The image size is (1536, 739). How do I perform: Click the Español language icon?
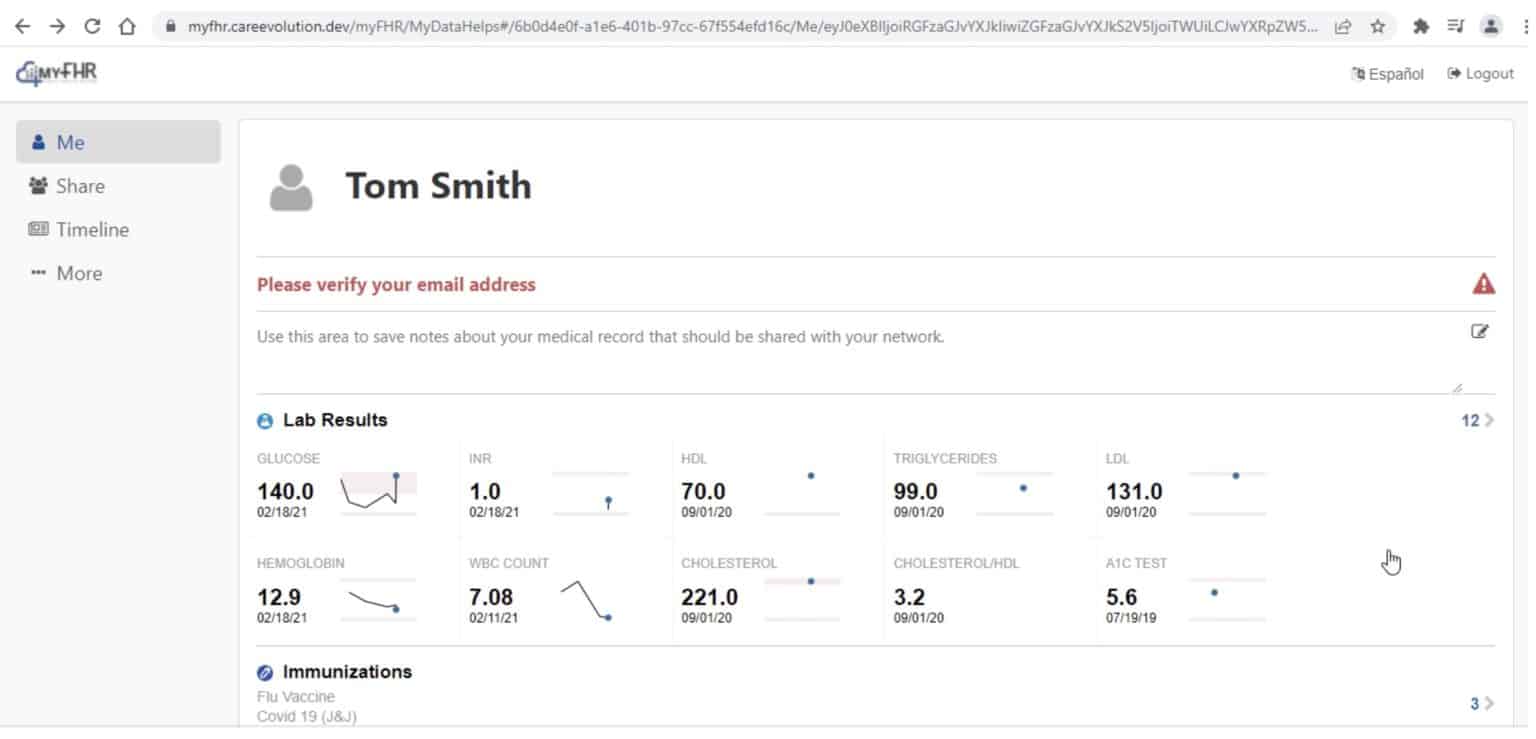[1356, 73]
